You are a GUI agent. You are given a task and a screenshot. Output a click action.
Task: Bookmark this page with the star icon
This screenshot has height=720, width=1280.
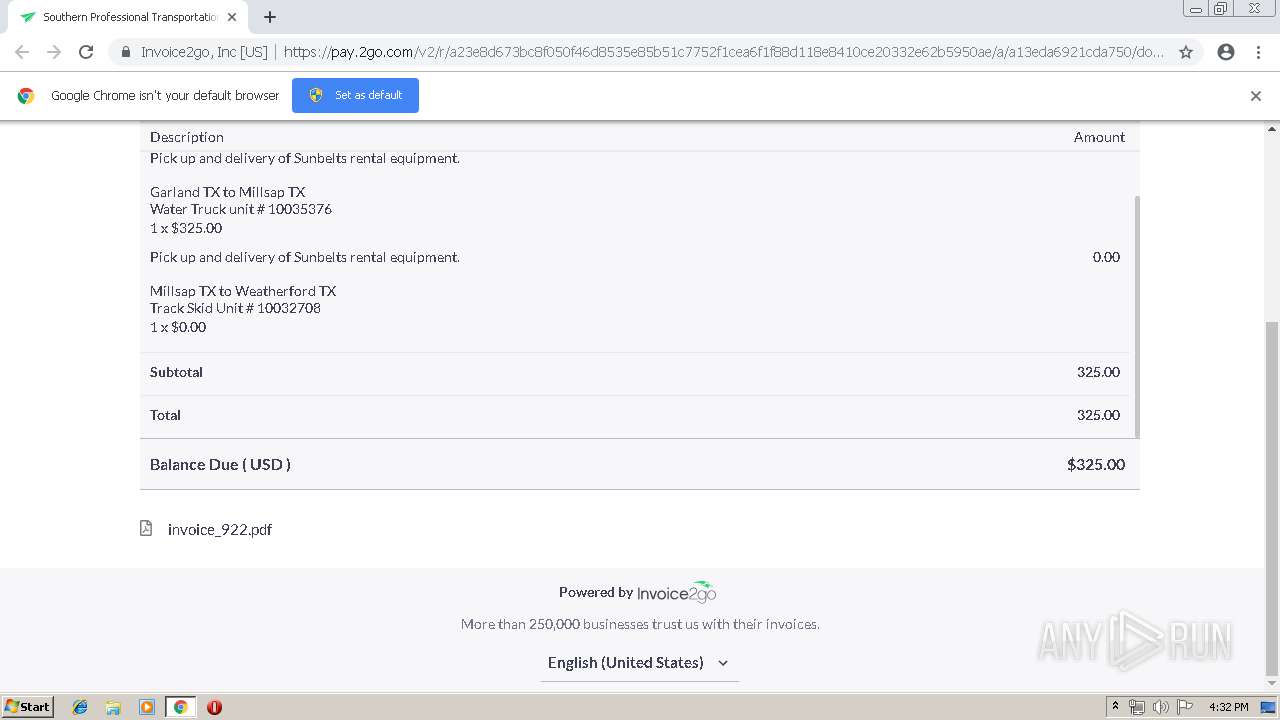(1186, 52)
